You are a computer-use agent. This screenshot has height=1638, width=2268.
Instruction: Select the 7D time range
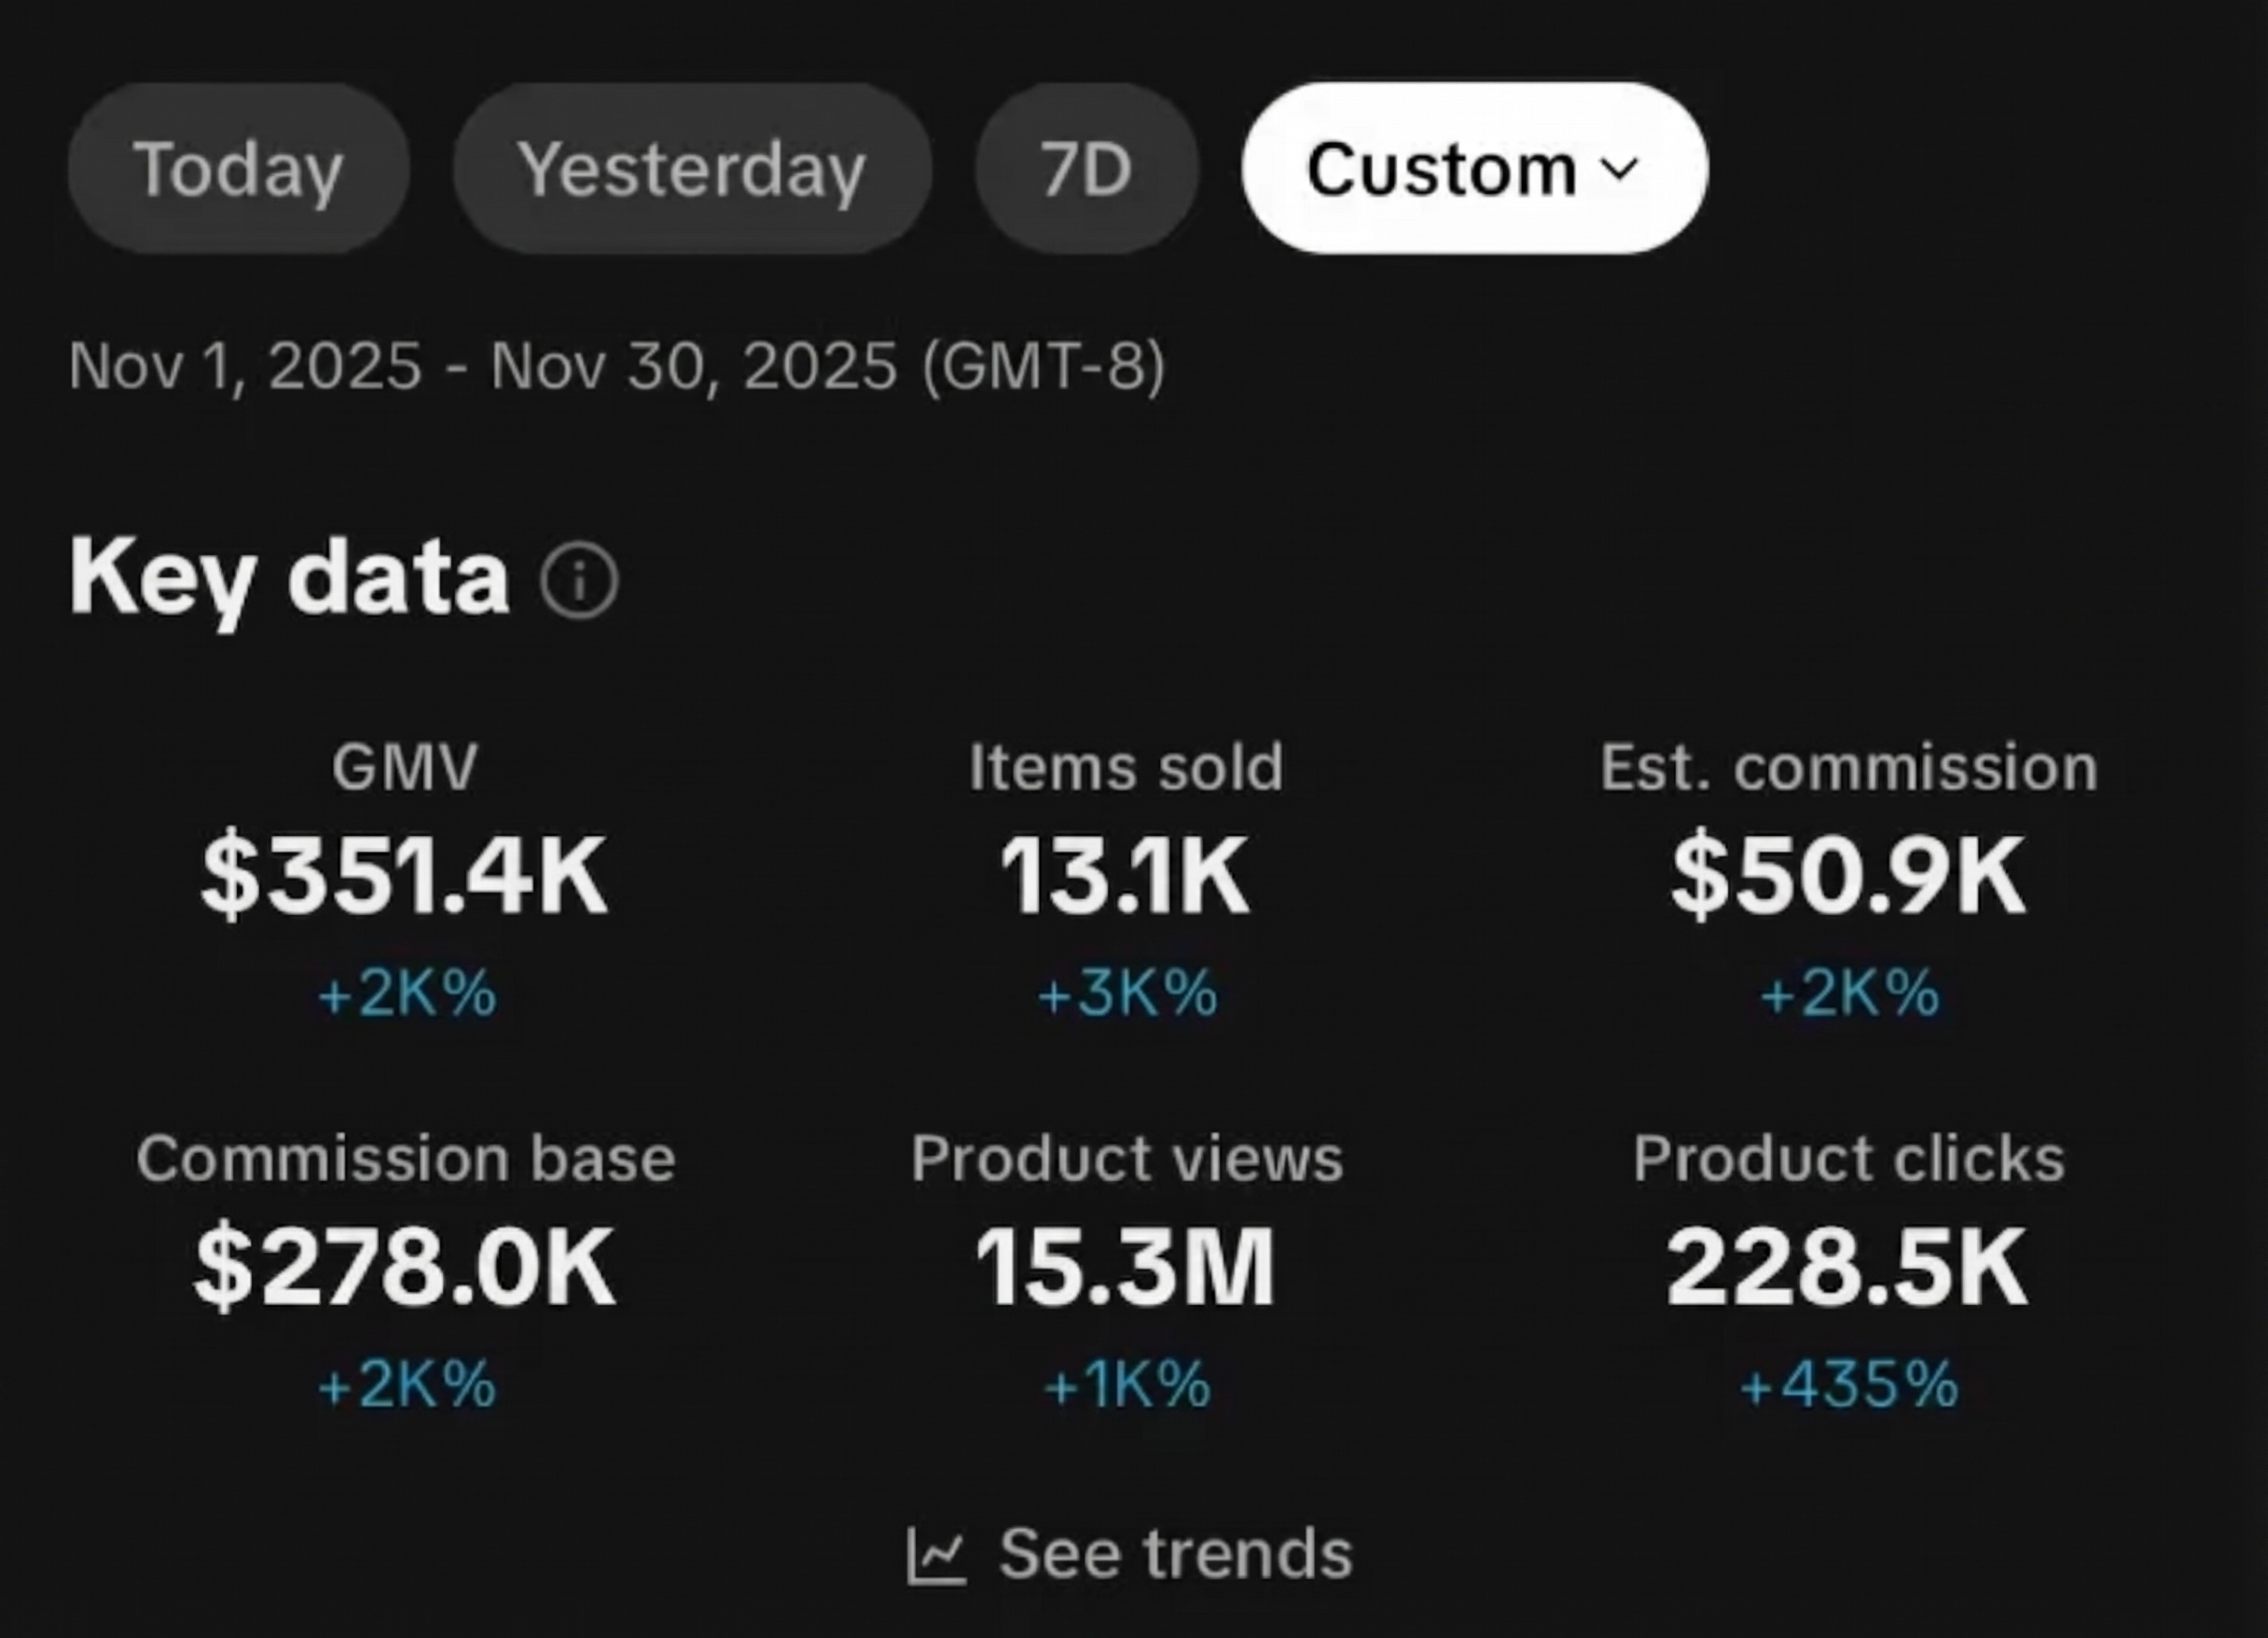1086,168
